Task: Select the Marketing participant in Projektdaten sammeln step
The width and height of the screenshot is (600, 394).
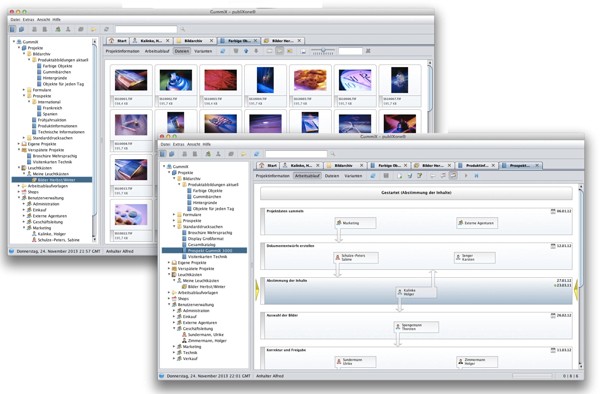Action: [355, 223]
